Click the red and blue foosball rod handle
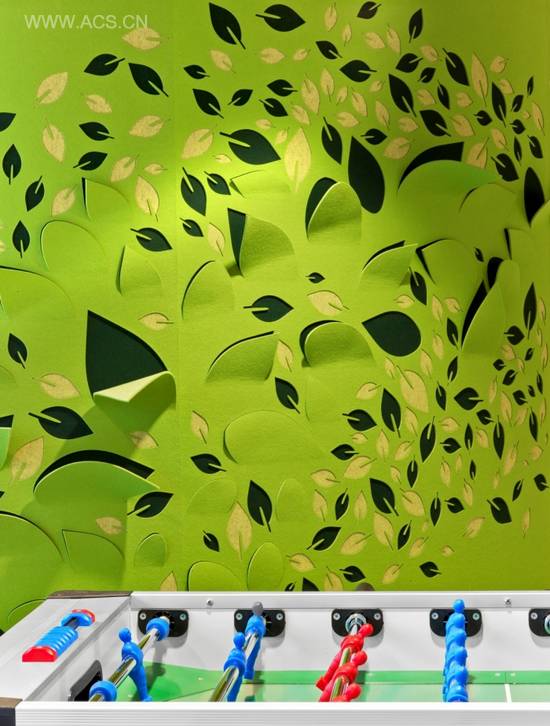 coord(58,635)
